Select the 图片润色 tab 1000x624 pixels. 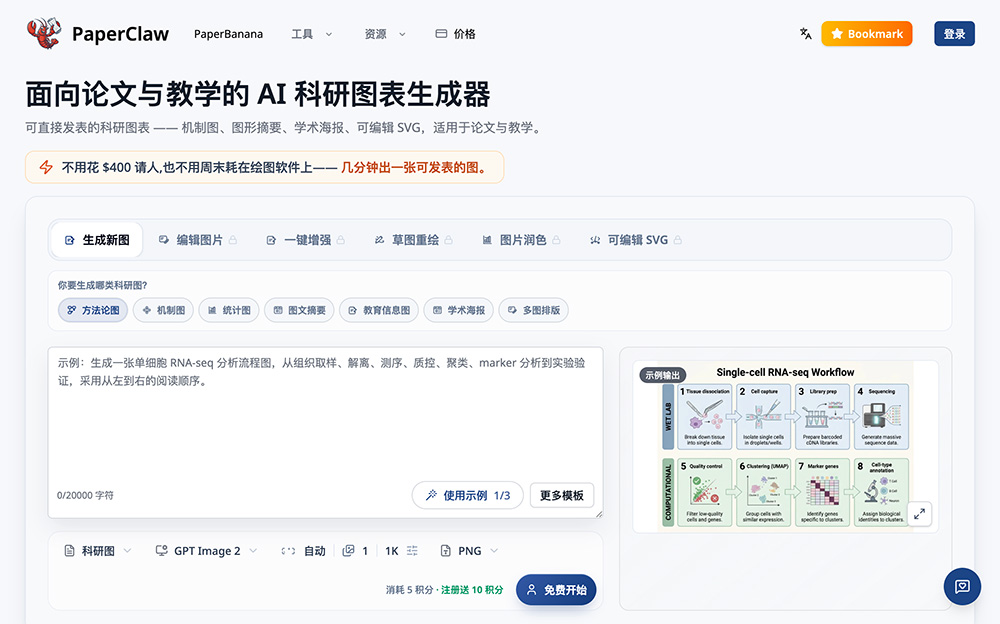(521, 240)
